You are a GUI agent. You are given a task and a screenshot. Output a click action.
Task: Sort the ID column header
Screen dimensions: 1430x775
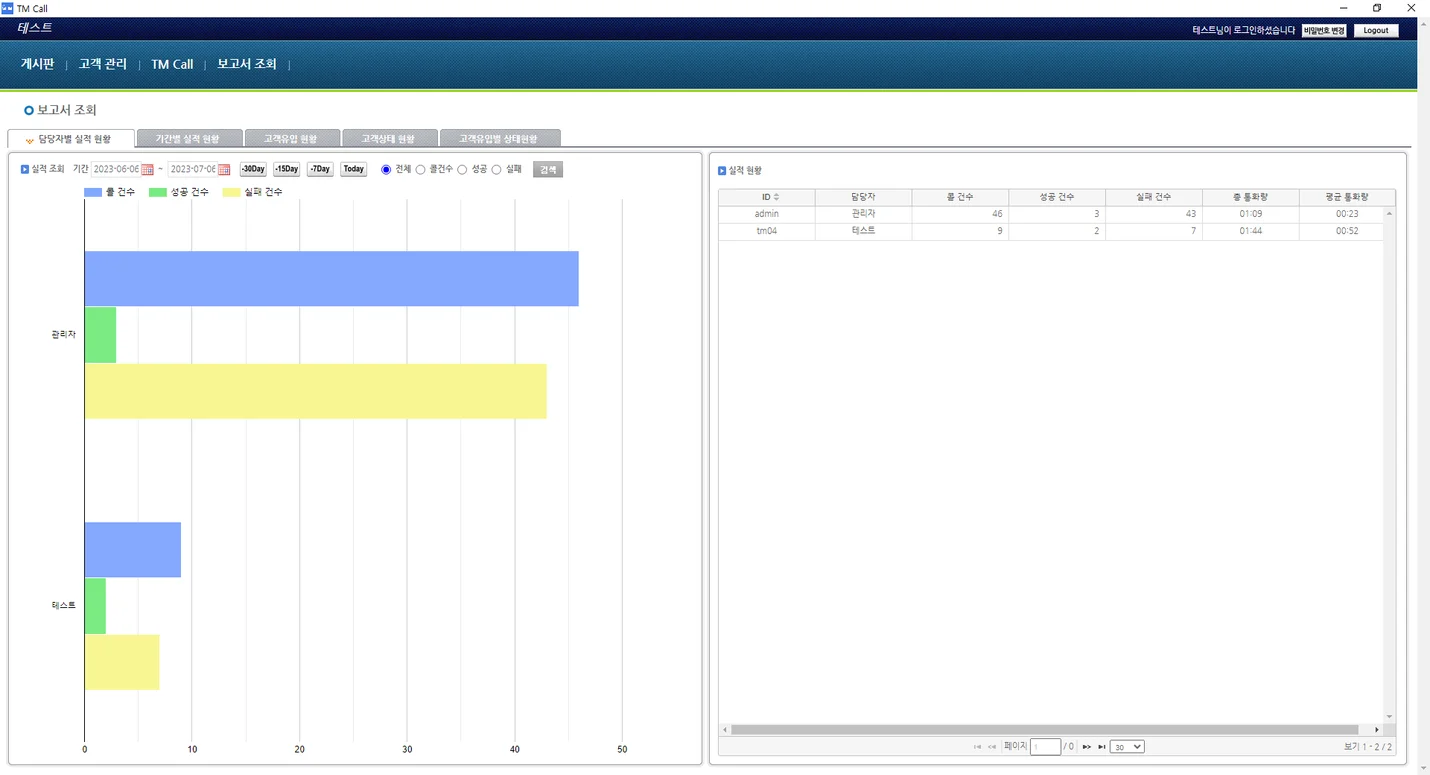[x=767, y=197]
